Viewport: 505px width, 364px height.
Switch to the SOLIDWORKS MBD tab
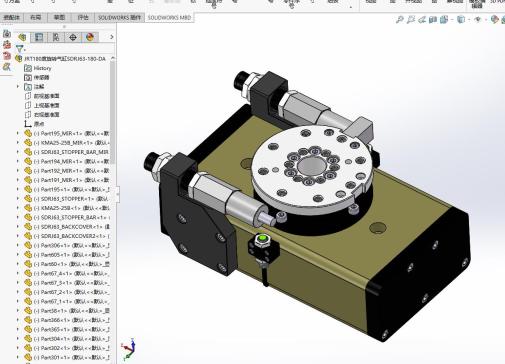click(169, 17)
